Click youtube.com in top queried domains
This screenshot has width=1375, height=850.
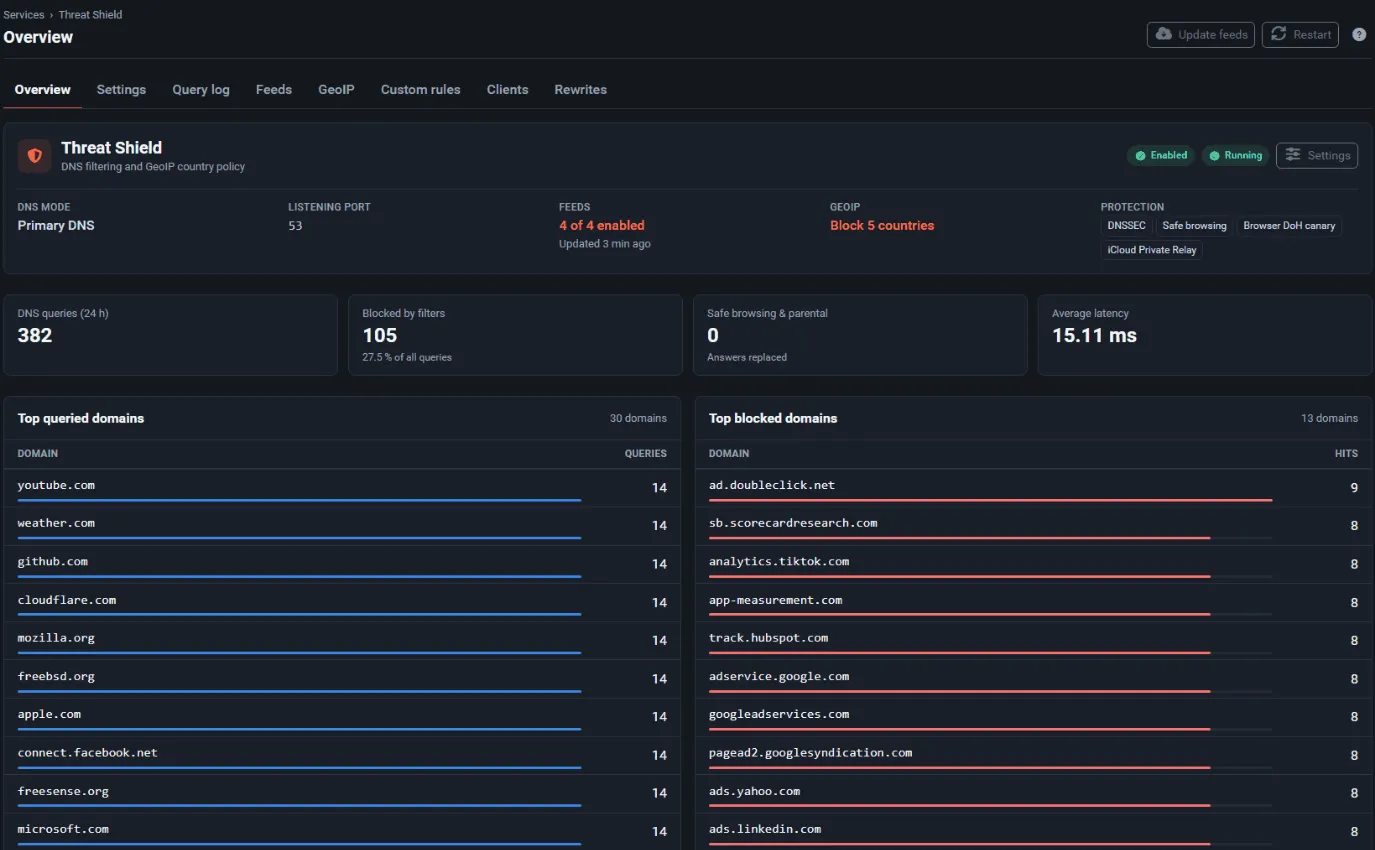click(56, 485)
